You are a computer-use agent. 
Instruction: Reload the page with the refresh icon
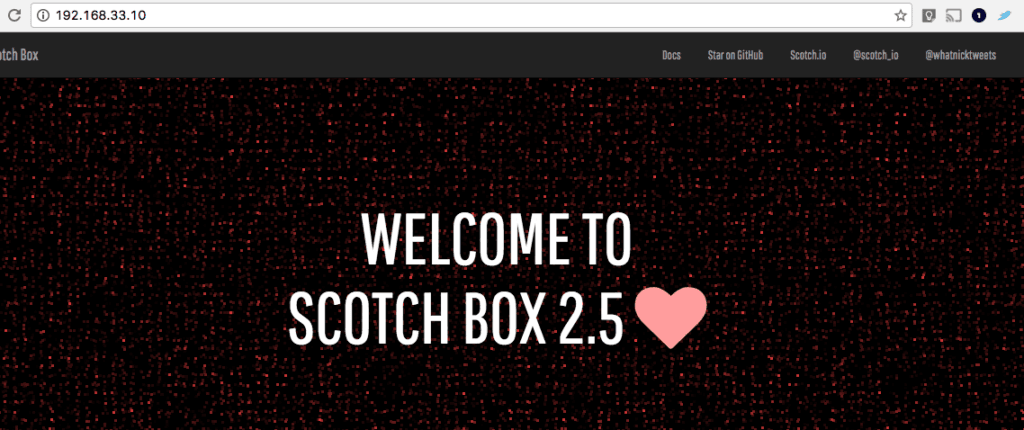coord(16,16)
